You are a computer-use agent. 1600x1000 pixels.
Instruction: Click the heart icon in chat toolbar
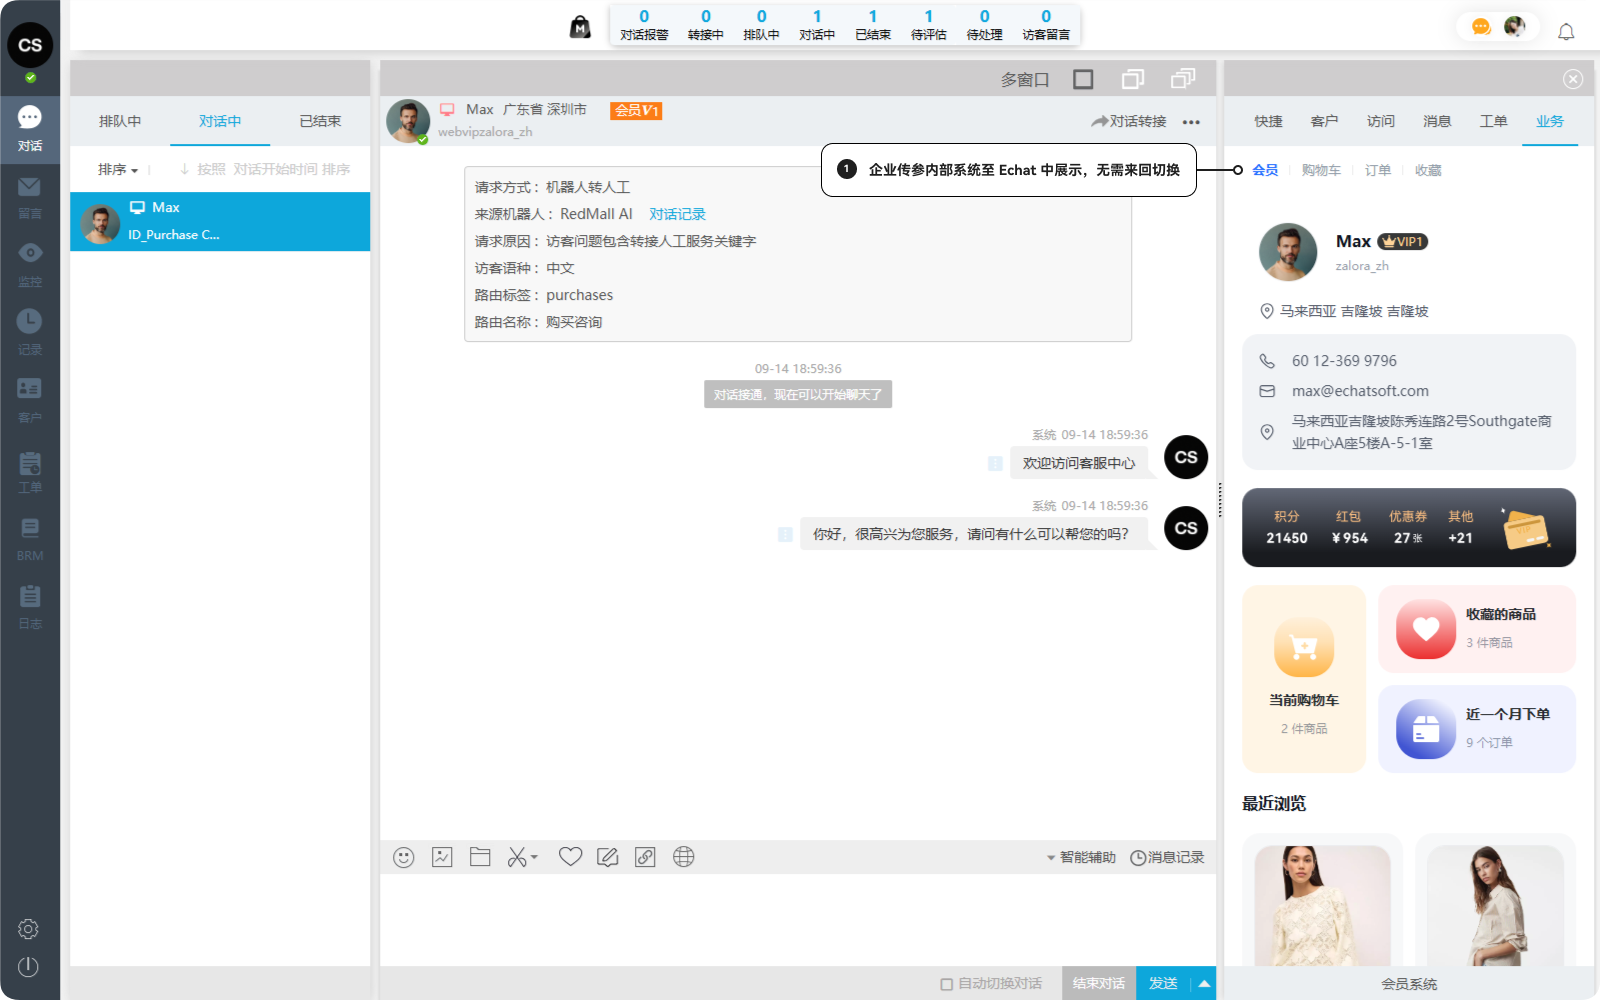point(570,857)
